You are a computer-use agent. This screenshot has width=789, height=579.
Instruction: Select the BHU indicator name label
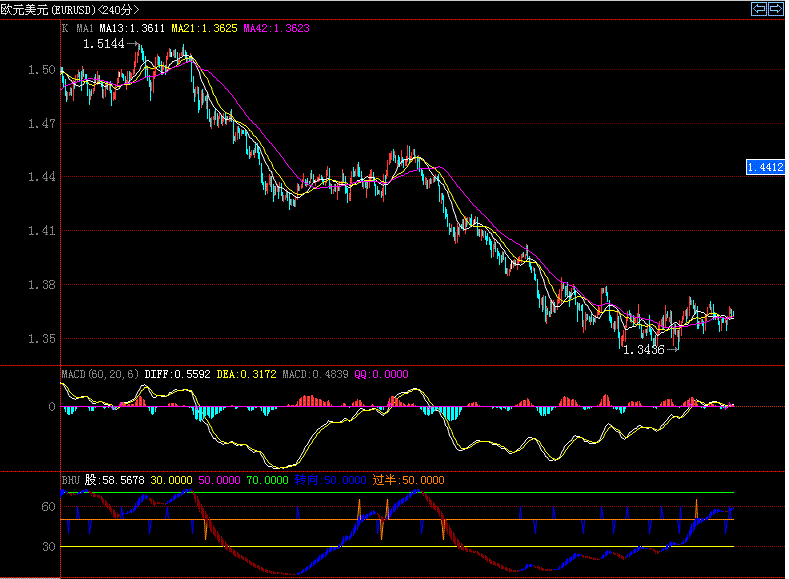(x=72, y=480)
